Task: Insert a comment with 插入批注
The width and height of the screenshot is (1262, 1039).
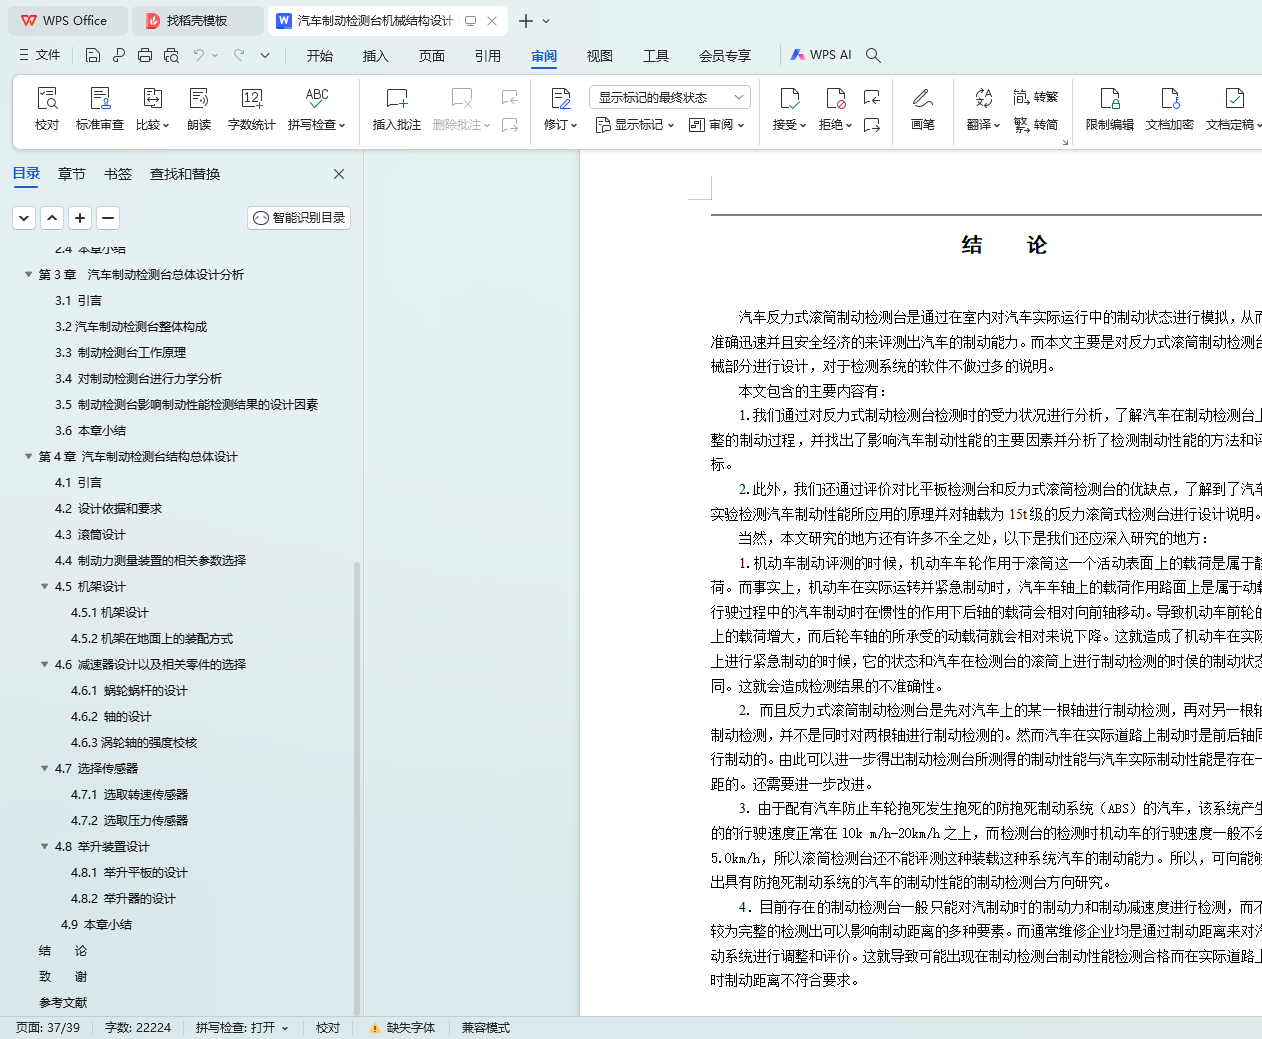Action: click(397, 109)
